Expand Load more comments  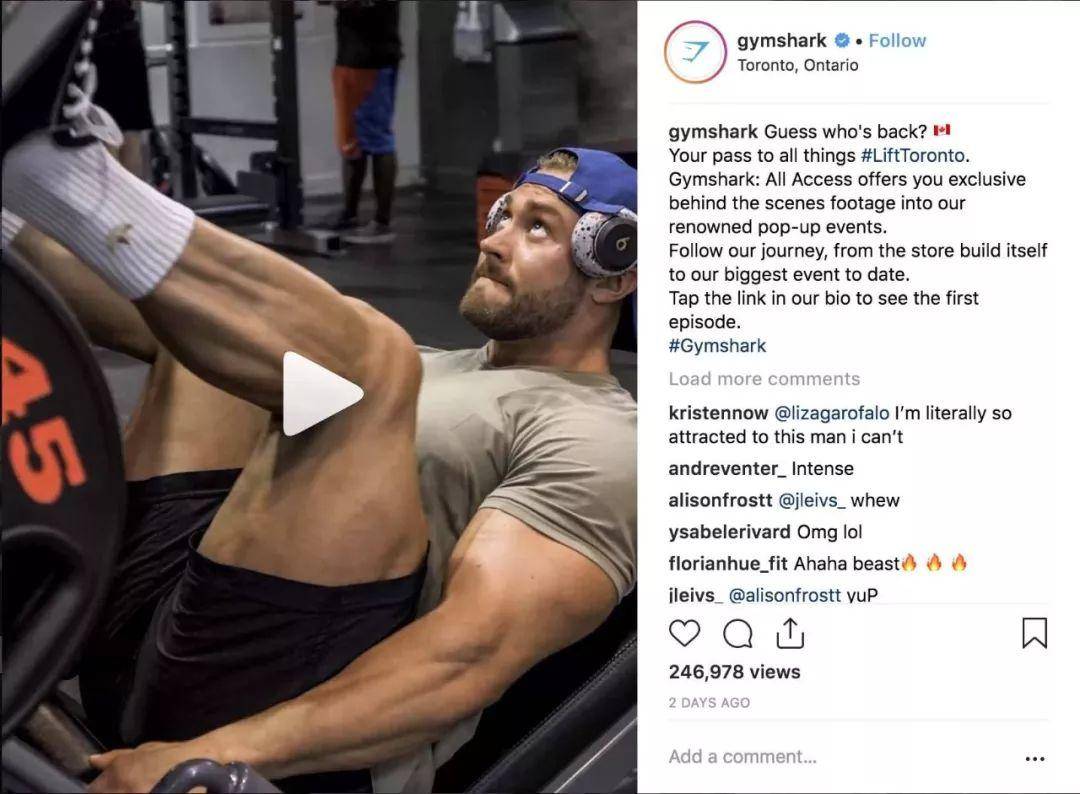(x=764, y=379)
